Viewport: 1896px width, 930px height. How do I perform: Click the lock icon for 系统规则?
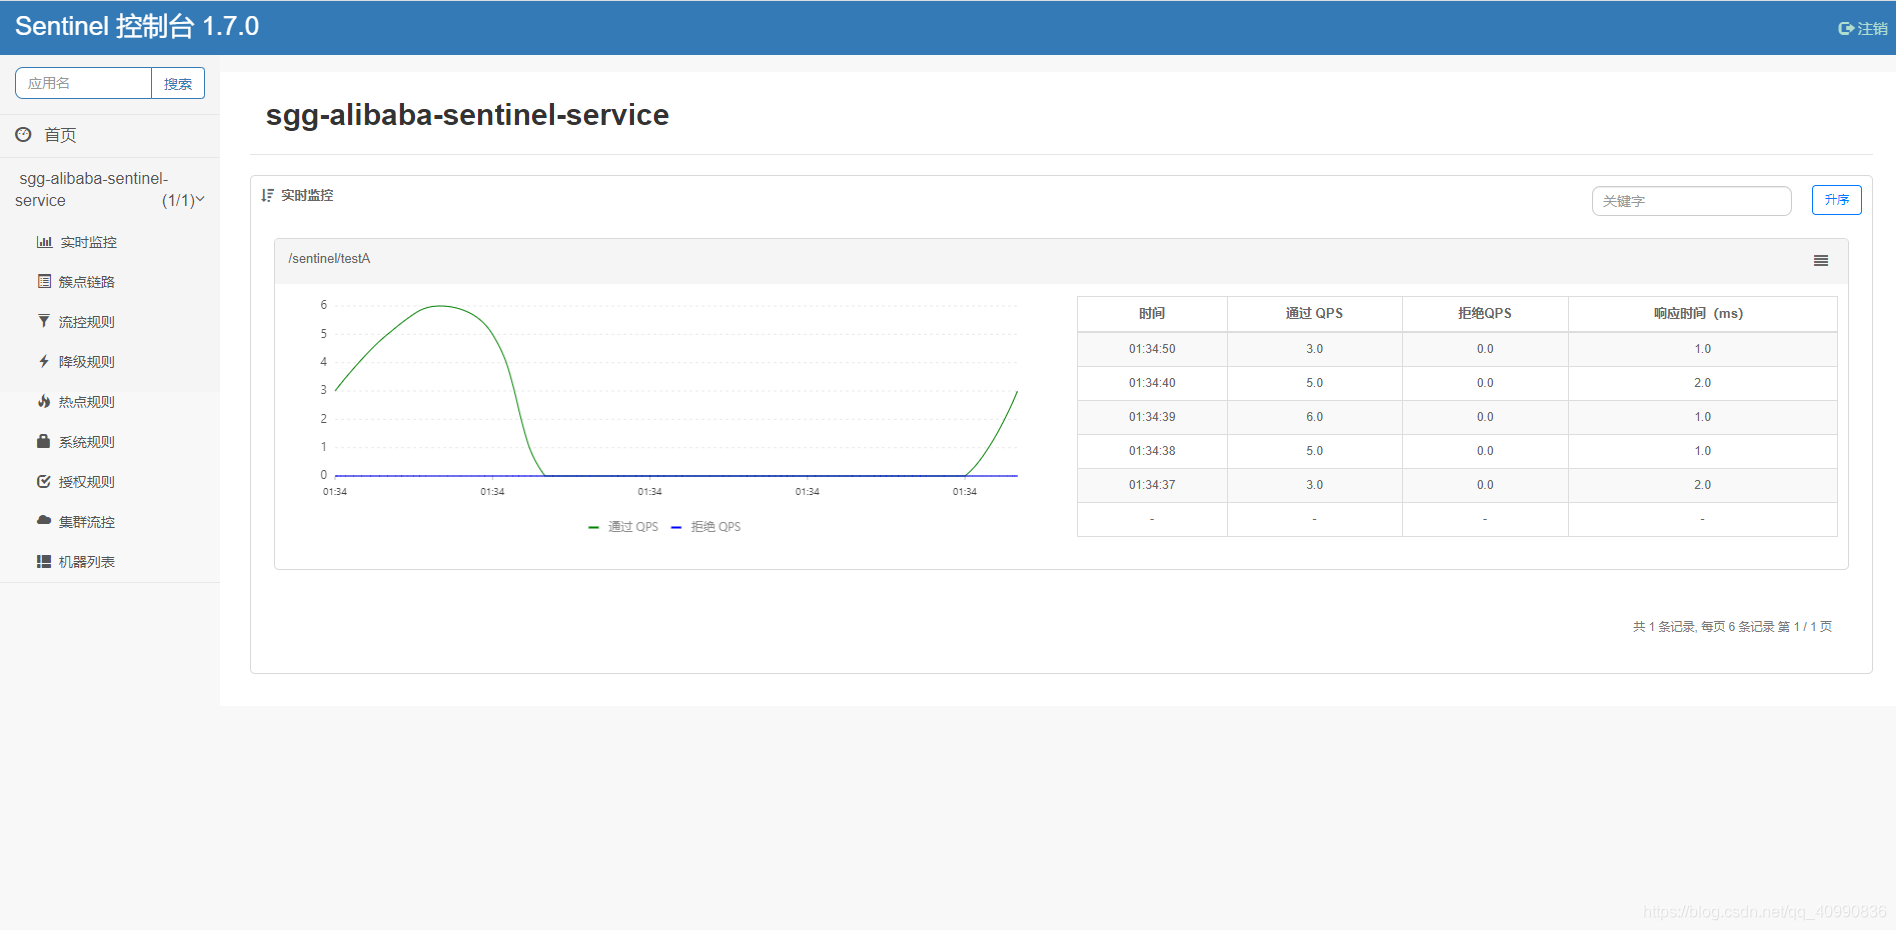pos(44,441)
